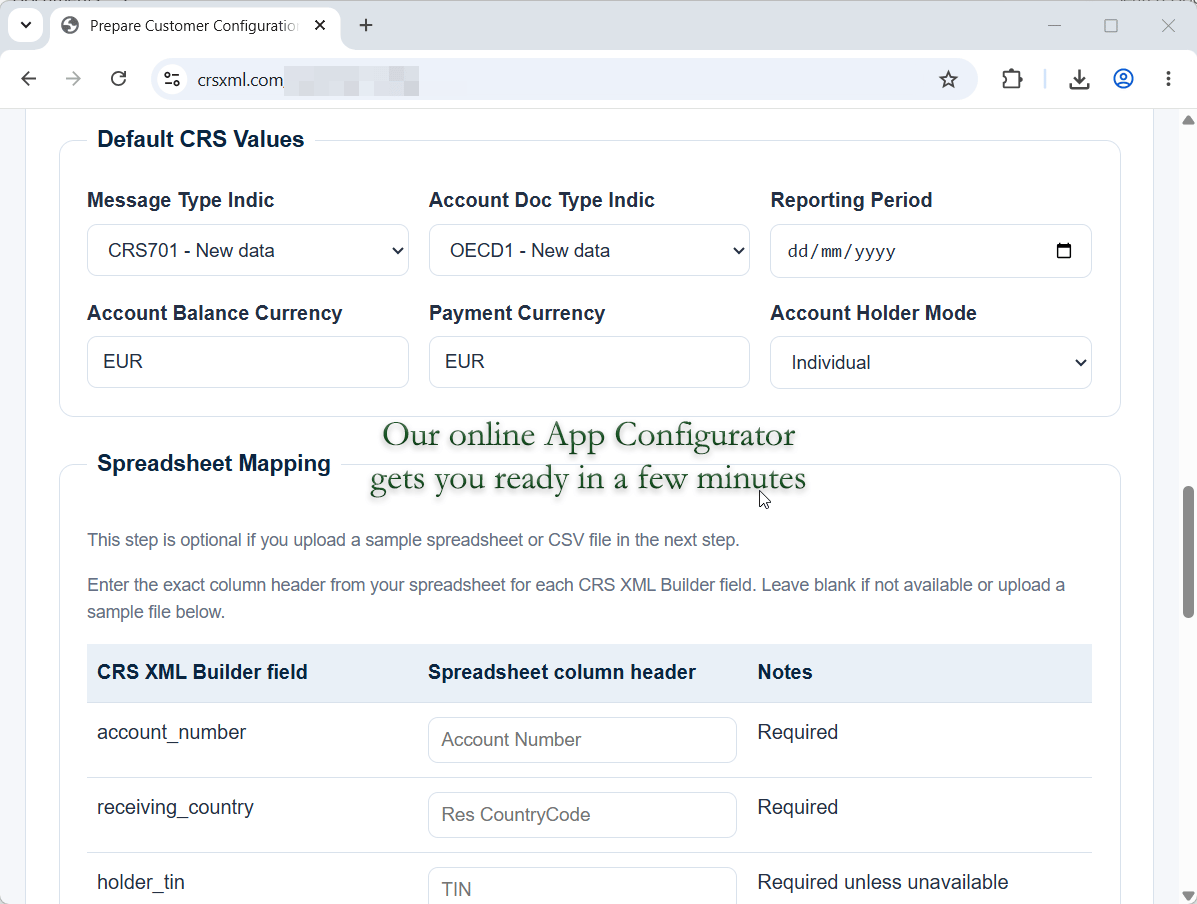Reload the current page

[x=118, y=79]
